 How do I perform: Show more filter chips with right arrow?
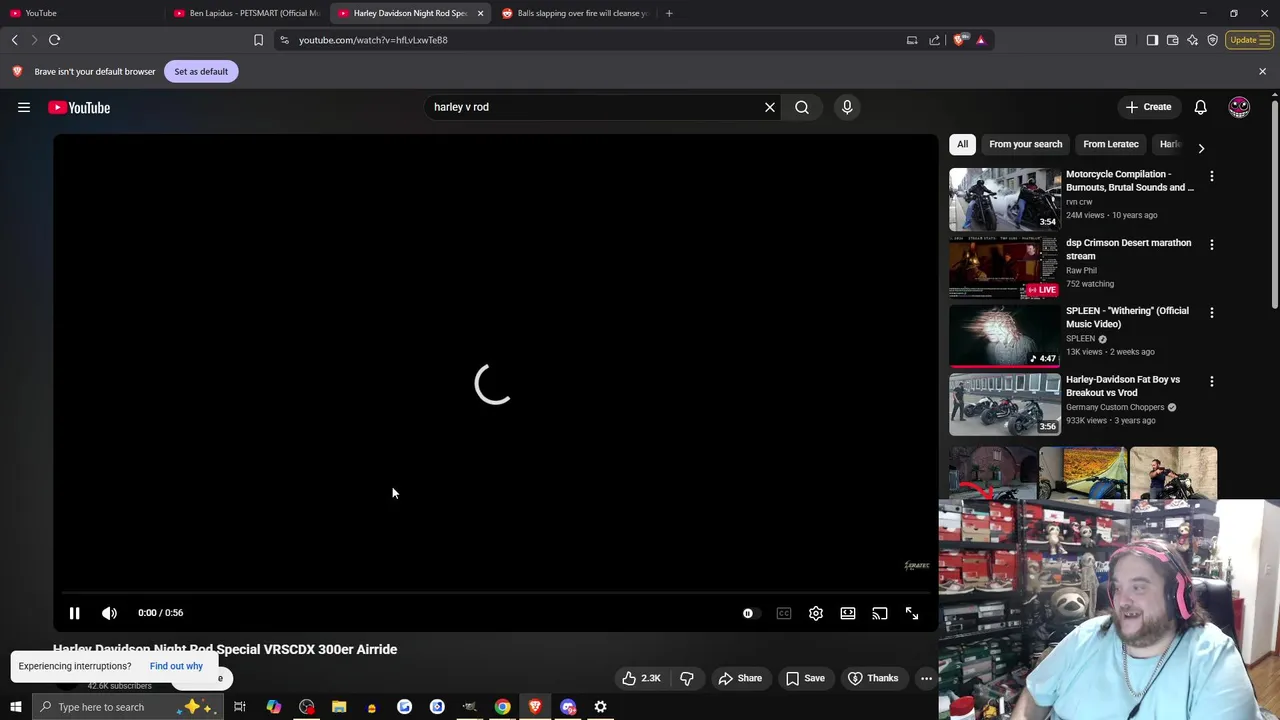click(x=1201, y=148)
